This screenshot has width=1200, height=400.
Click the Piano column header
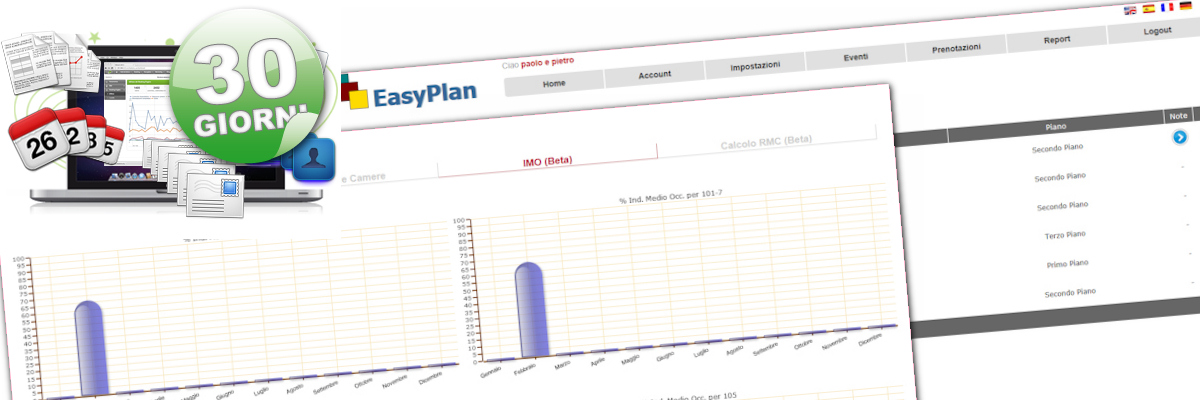1056,127
